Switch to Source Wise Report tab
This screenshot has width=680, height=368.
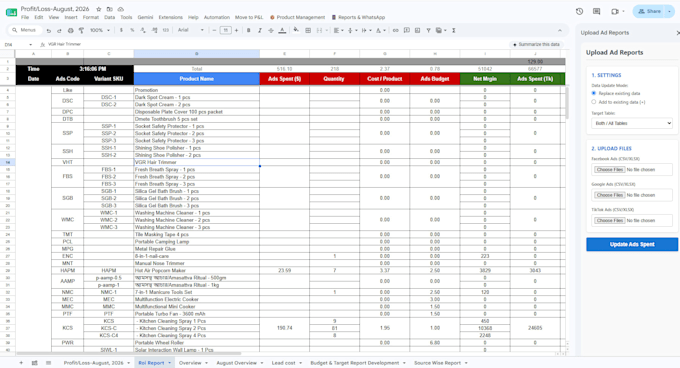click(x=437, y=363)
